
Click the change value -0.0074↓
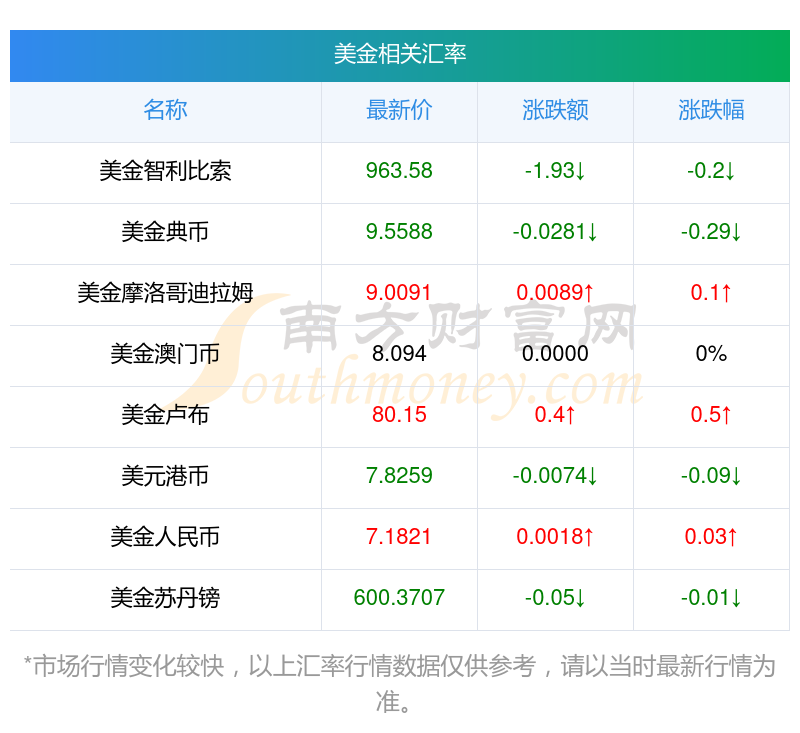point(555,476)
